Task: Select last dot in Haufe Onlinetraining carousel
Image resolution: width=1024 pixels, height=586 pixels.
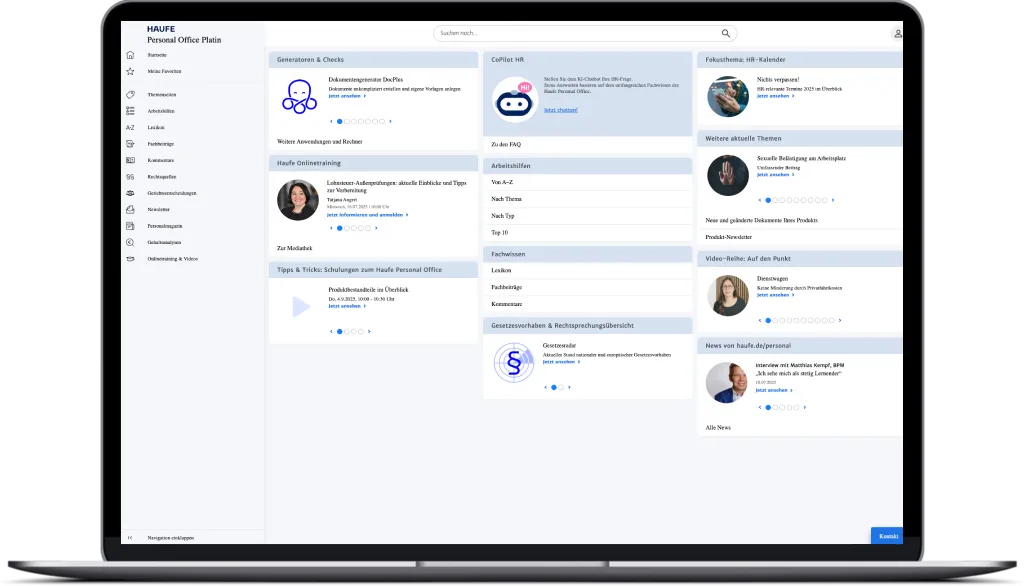Action: [368, 228]
